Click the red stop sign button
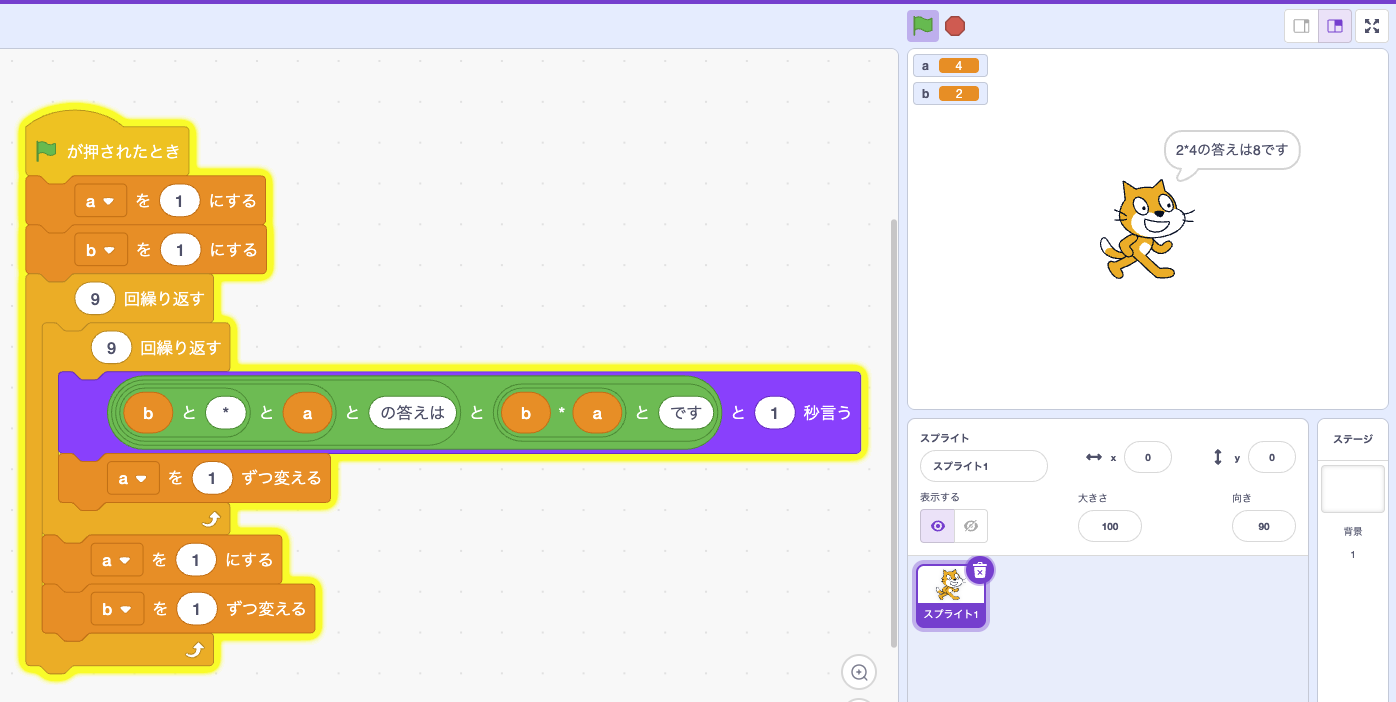The image size is (1396, 702). [955, 26]
